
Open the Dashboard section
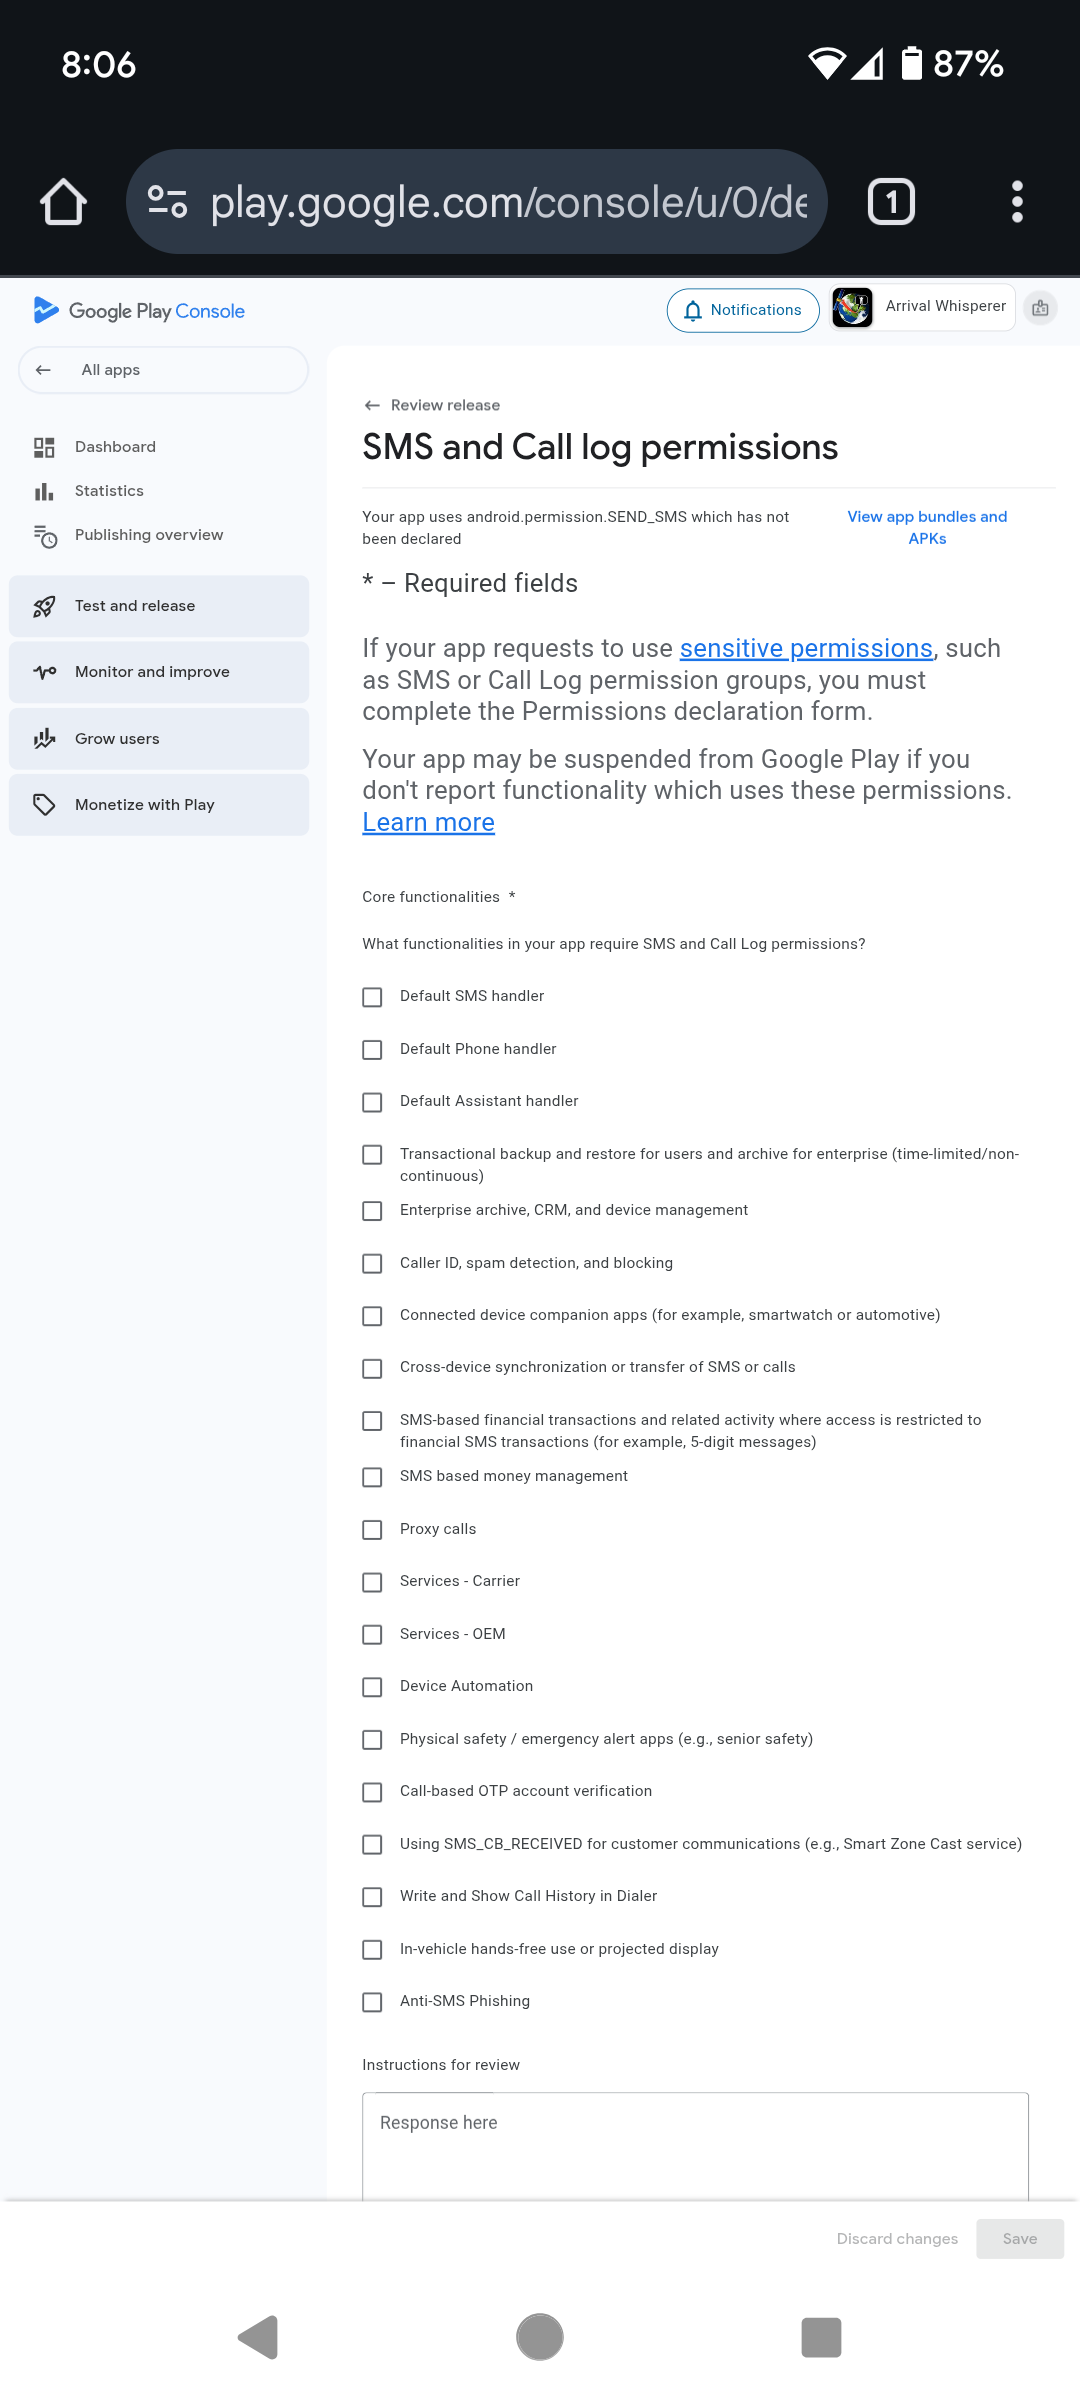point(114,446)
